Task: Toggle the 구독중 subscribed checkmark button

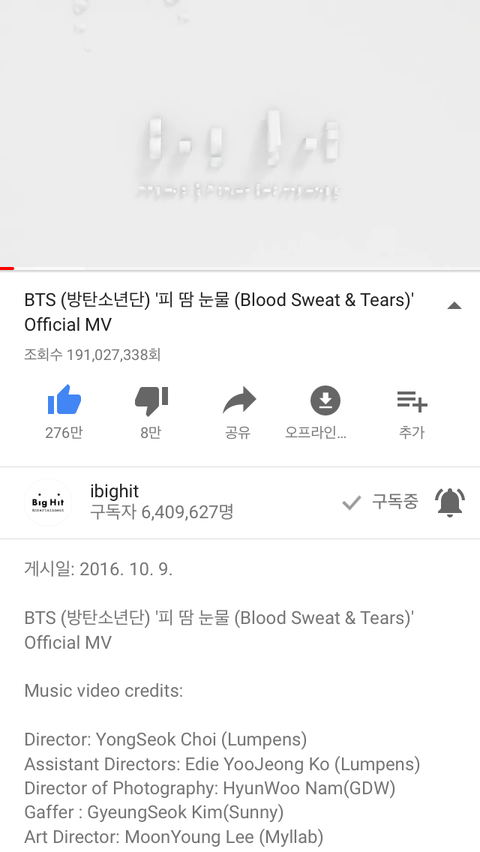Action: (x=380, y=502)
